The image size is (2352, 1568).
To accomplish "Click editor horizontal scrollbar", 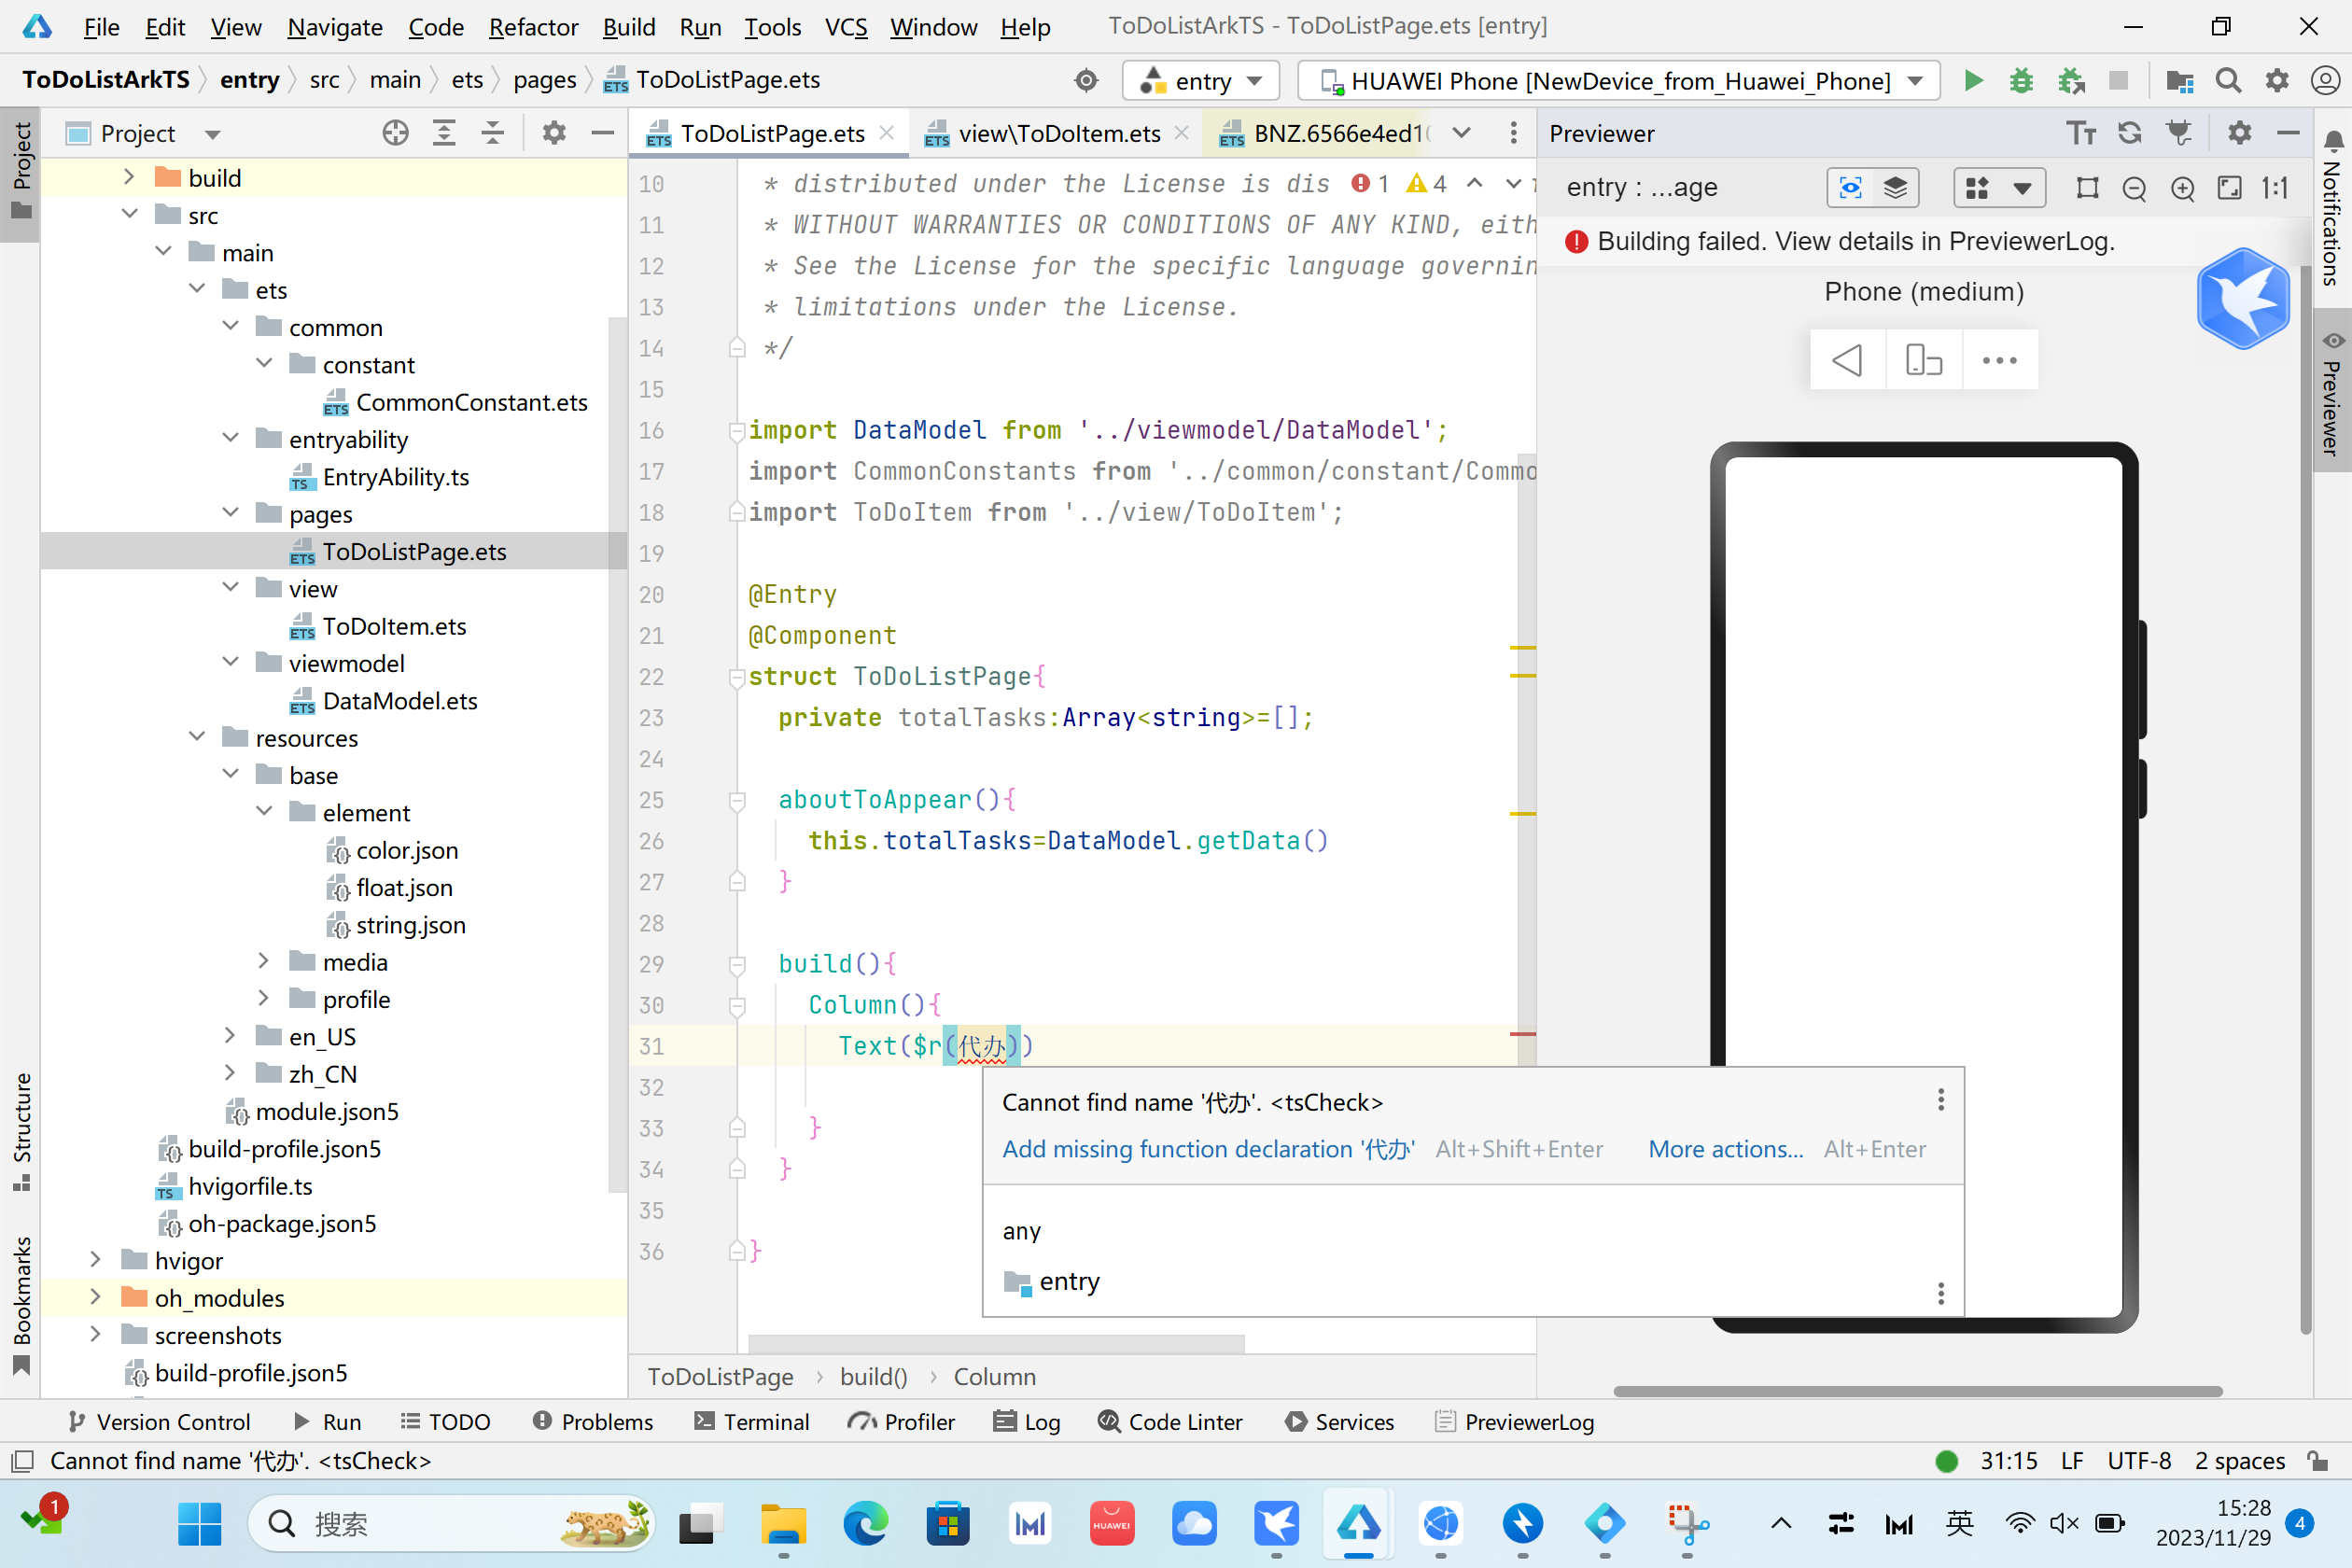I will 996,1344.
